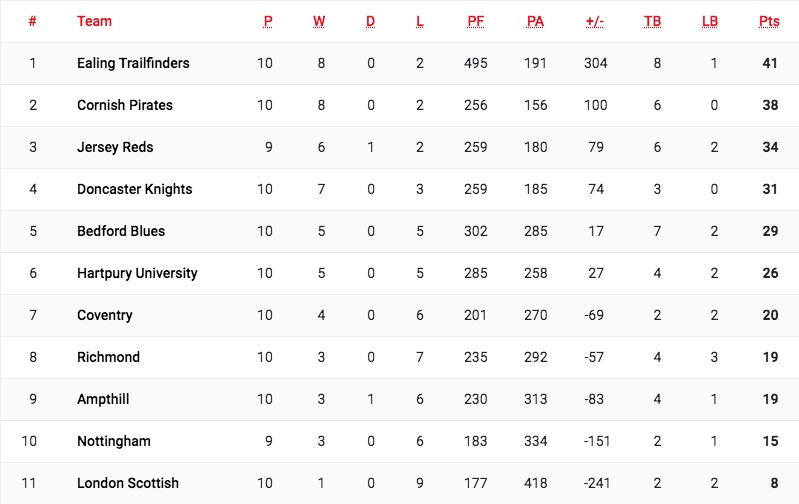
Task: Click the W wins column header
Action: 319,21
